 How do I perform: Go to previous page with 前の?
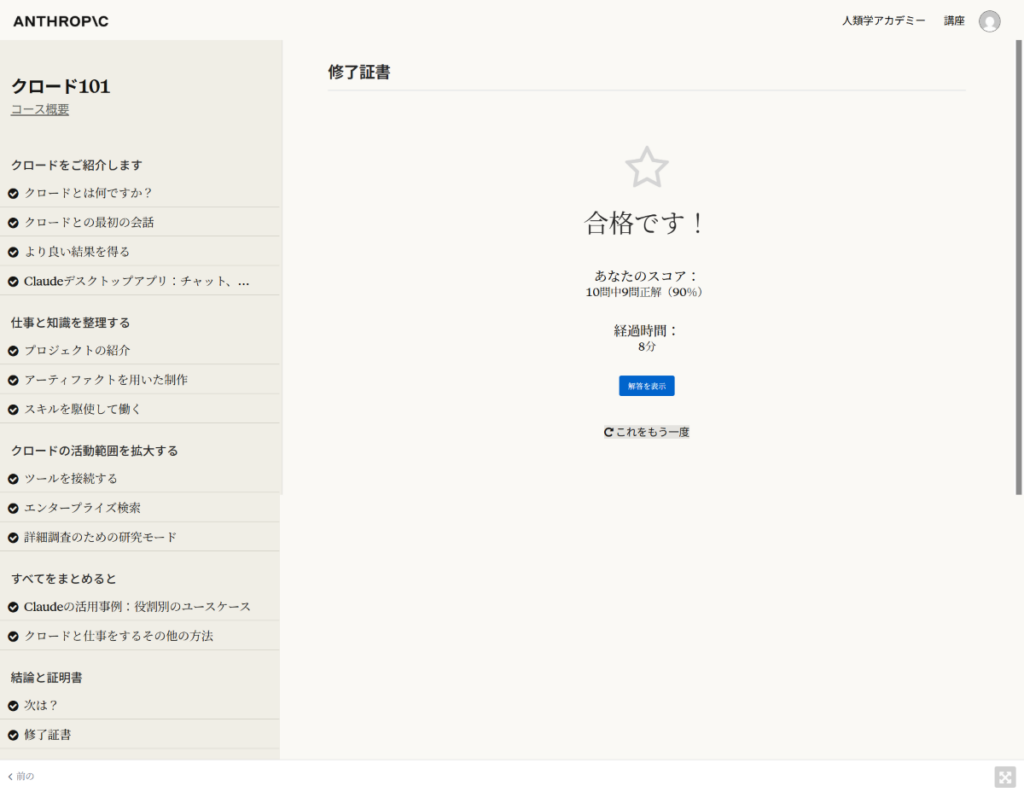[x=21, y=776]
